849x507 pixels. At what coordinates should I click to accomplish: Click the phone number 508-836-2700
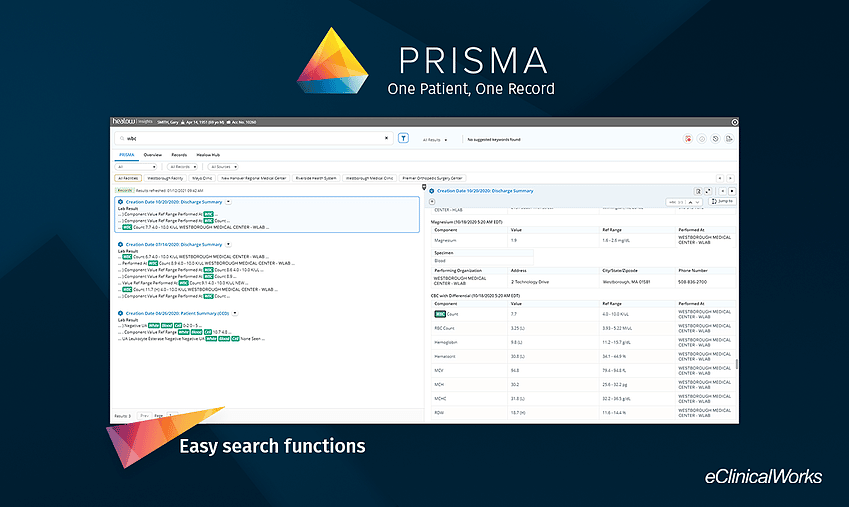(693, 282)
